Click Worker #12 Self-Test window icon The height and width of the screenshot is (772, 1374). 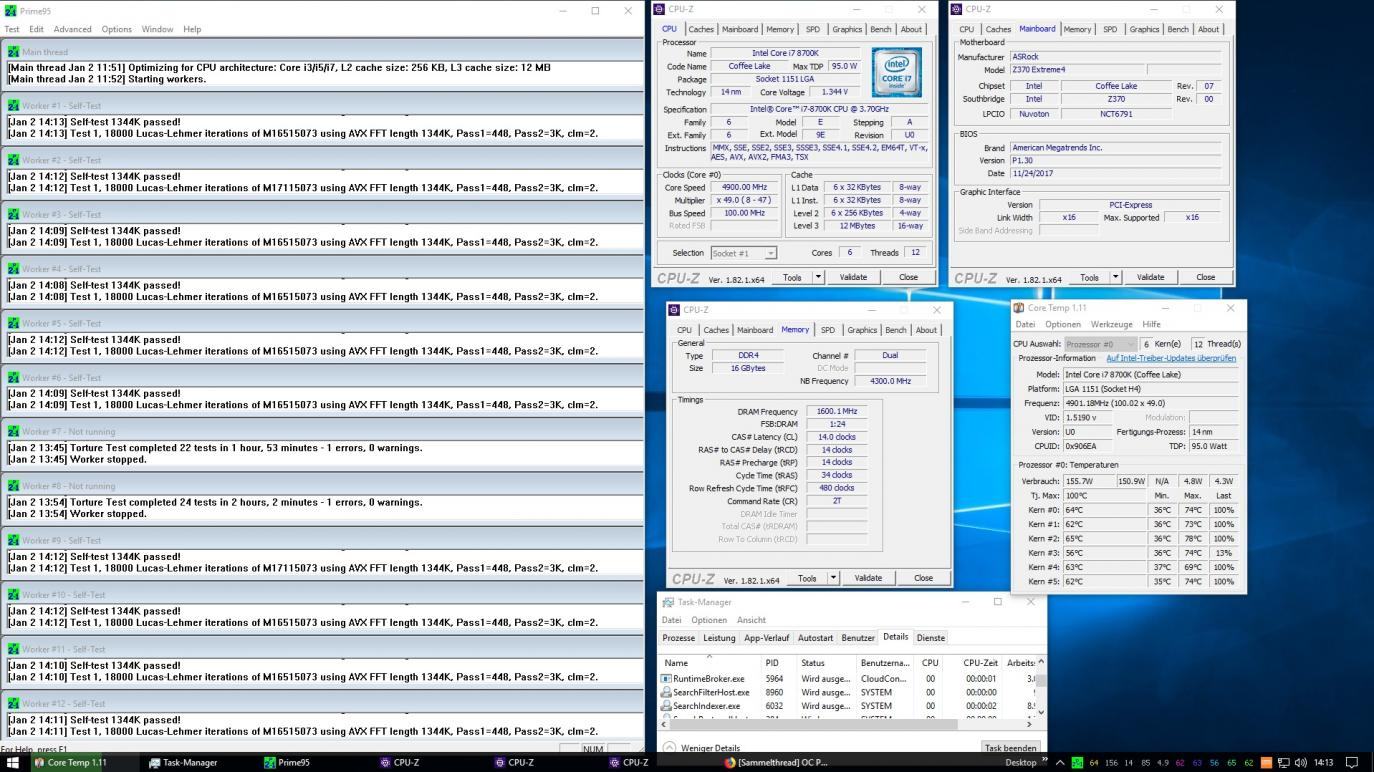pyautogui.click(x=13, y=703)
